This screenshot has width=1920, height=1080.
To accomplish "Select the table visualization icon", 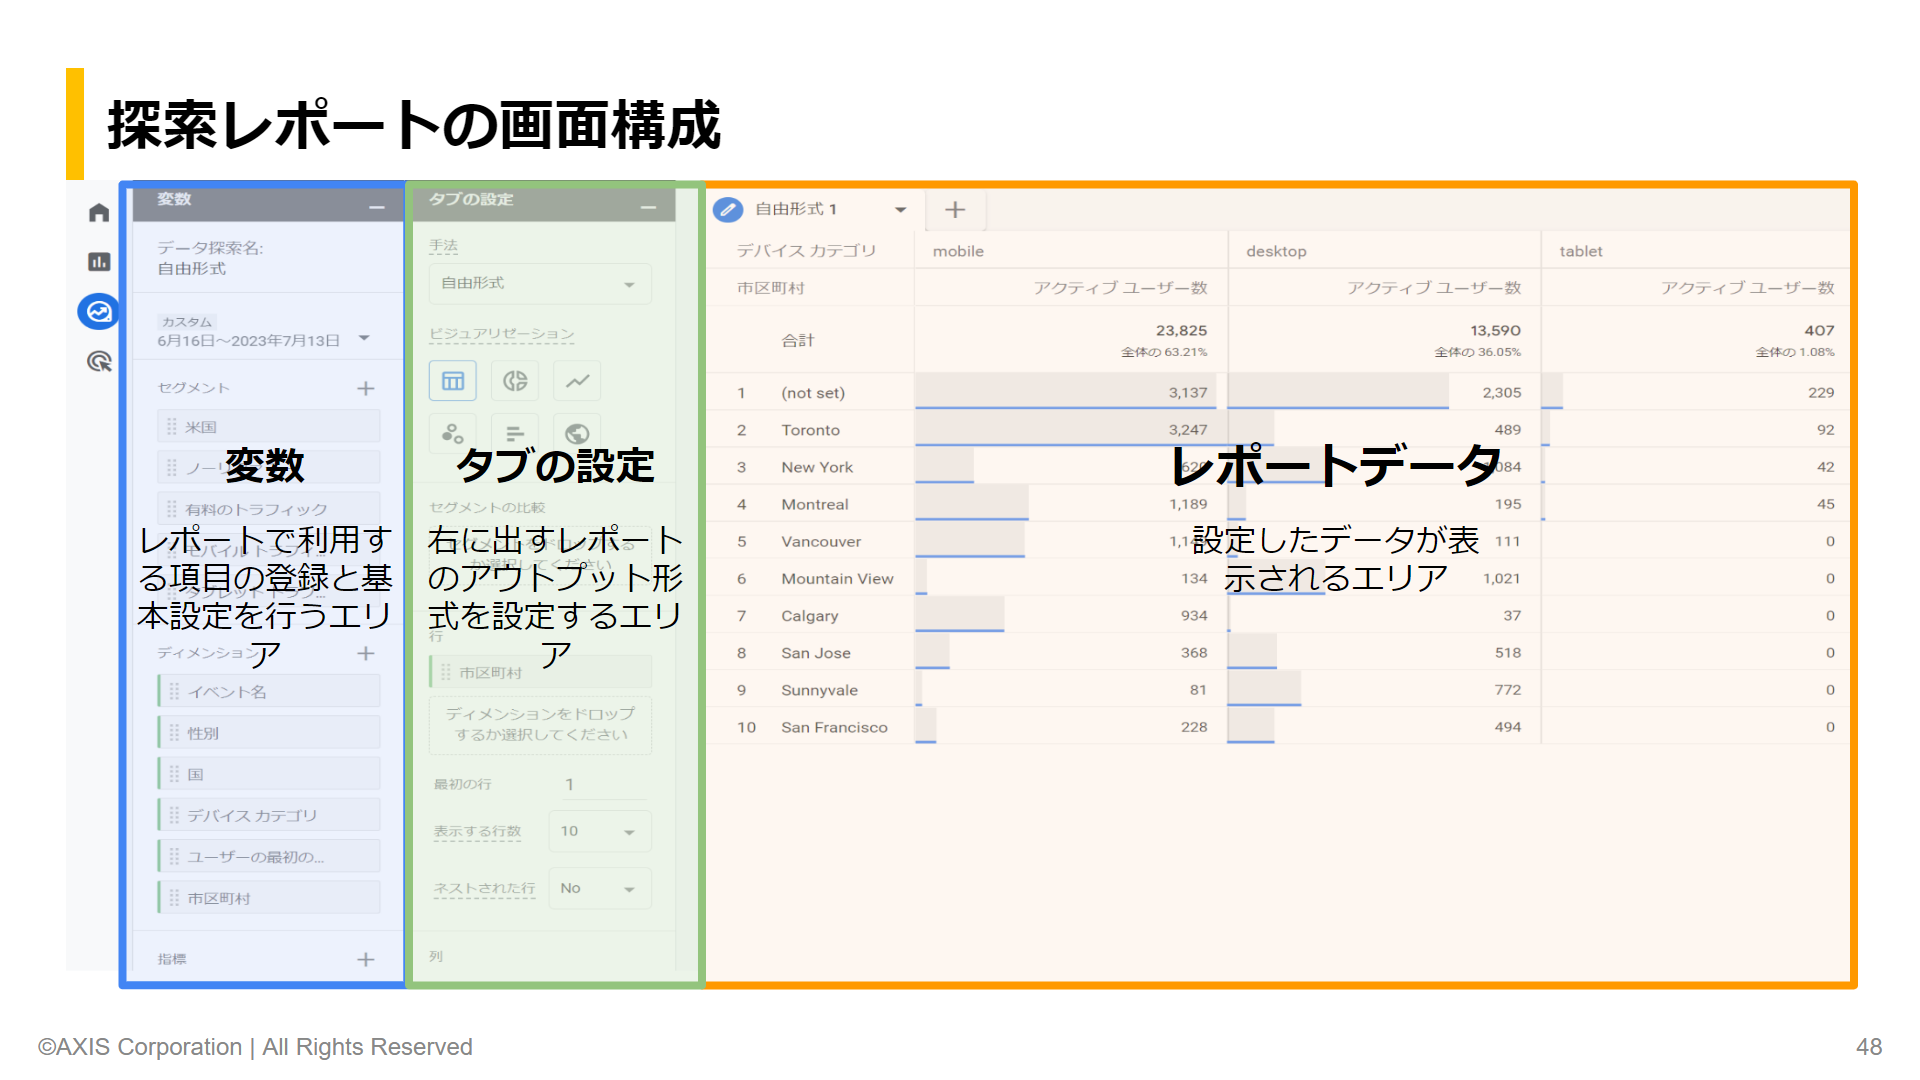I will (452, 381).
